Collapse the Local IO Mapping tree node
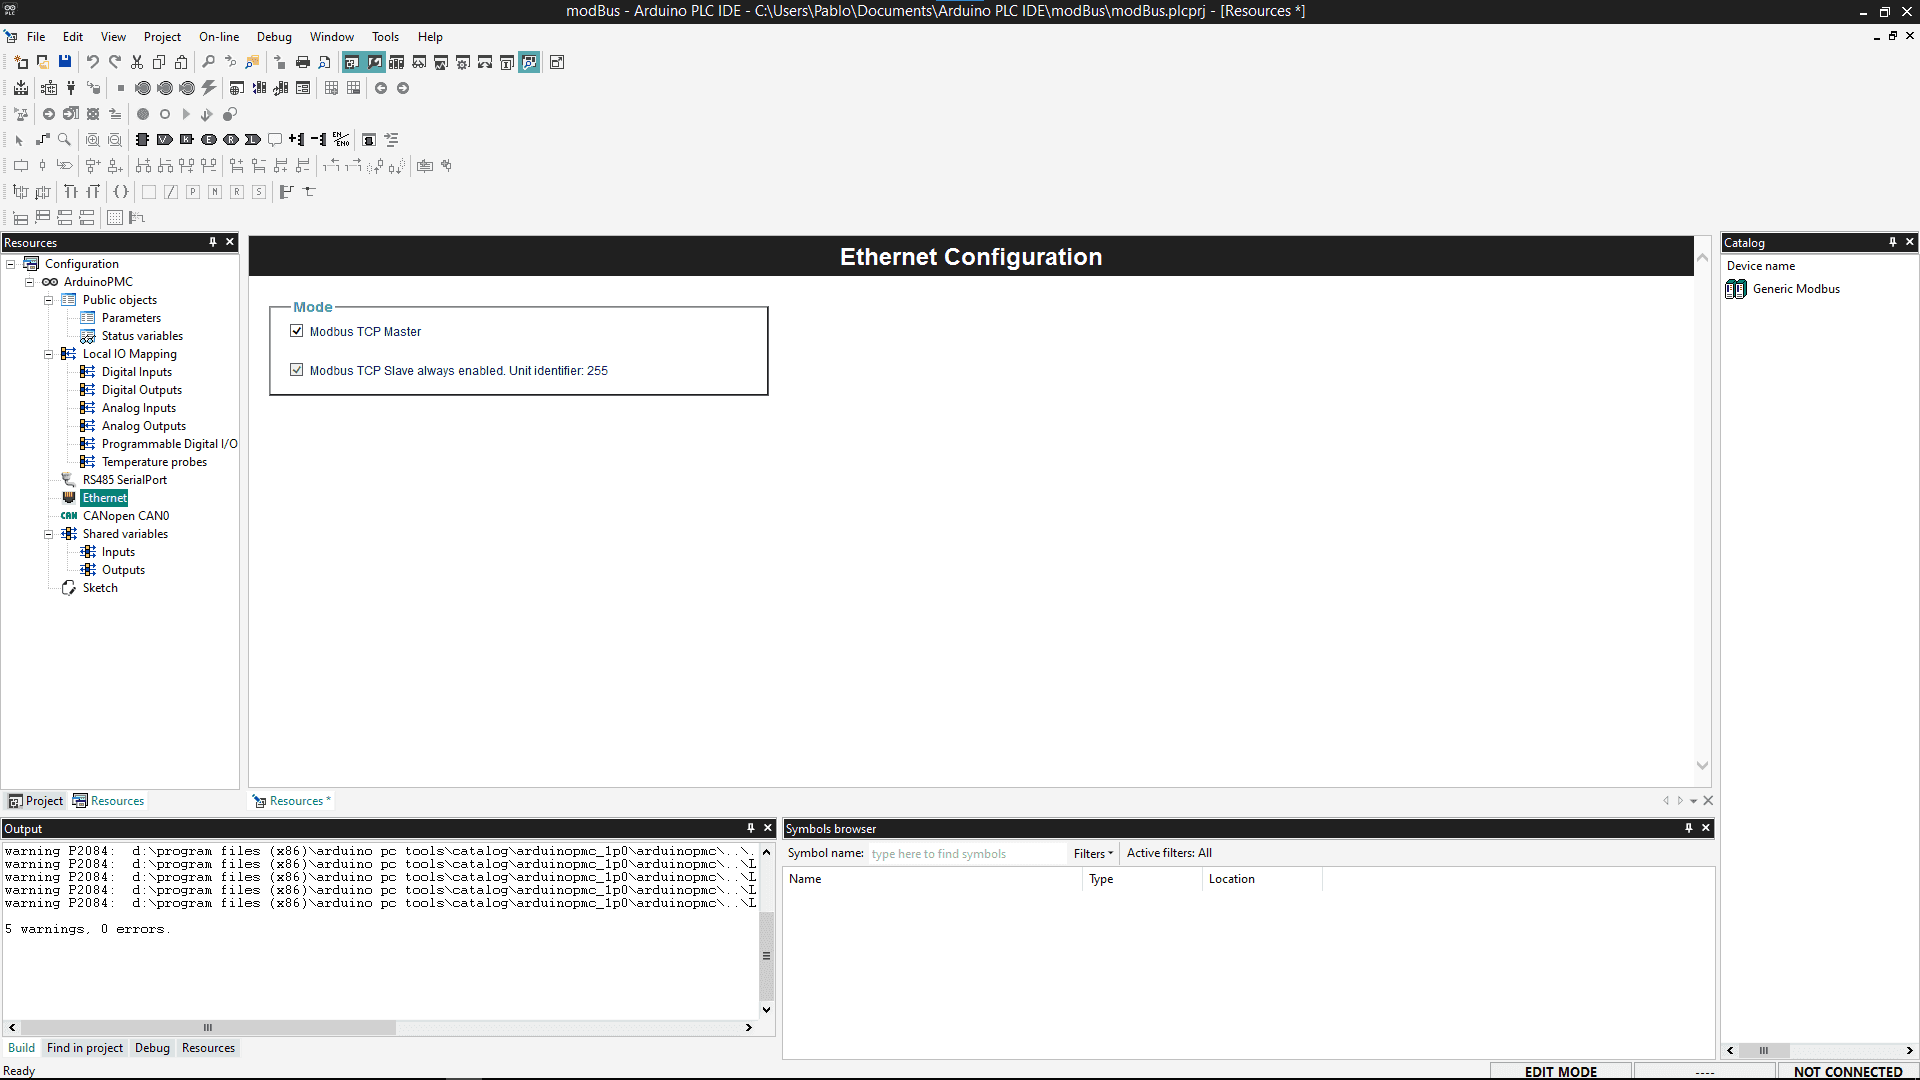 click(48, 354)
